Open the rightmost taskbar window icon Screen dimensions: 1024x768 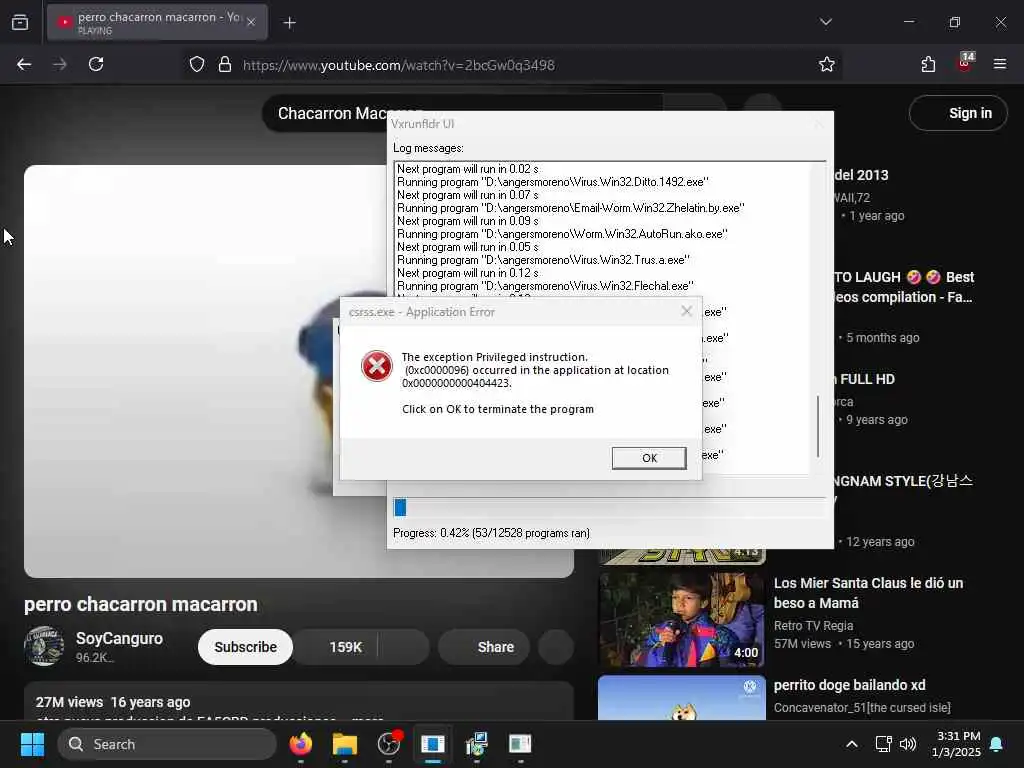coord(520,744)
